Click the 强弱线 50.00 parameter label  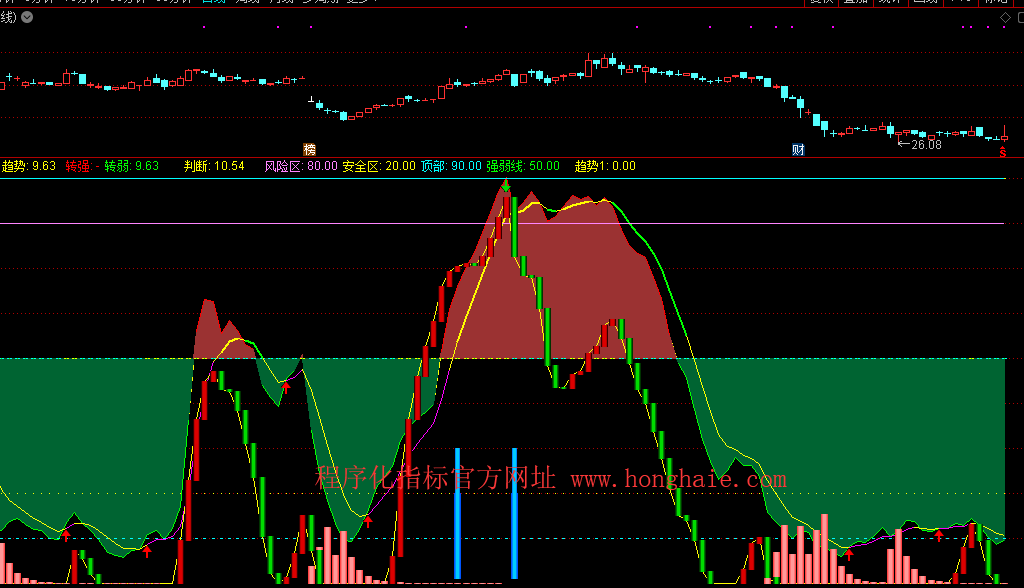(x=523, y=166)
